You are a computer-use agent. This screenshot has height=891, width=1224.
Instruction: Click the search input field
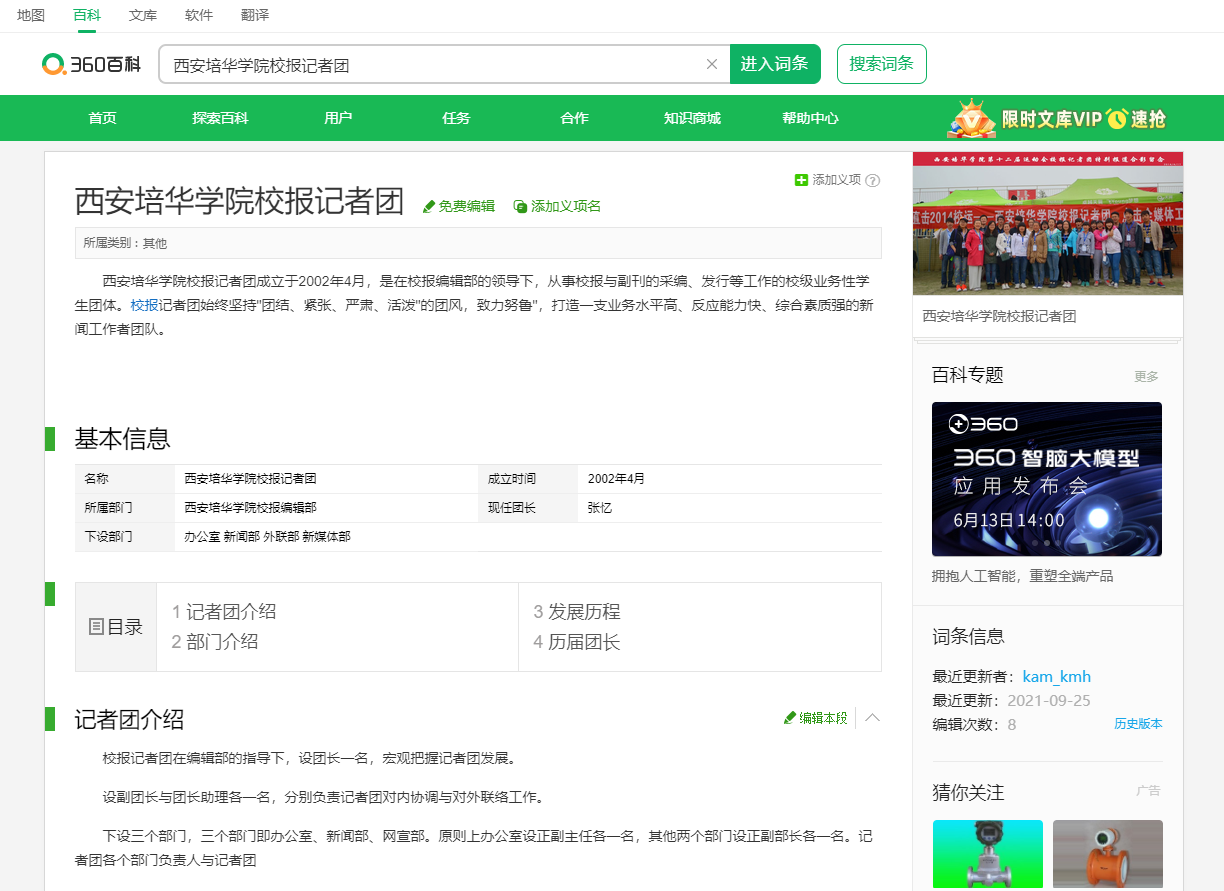pos(430,65)
